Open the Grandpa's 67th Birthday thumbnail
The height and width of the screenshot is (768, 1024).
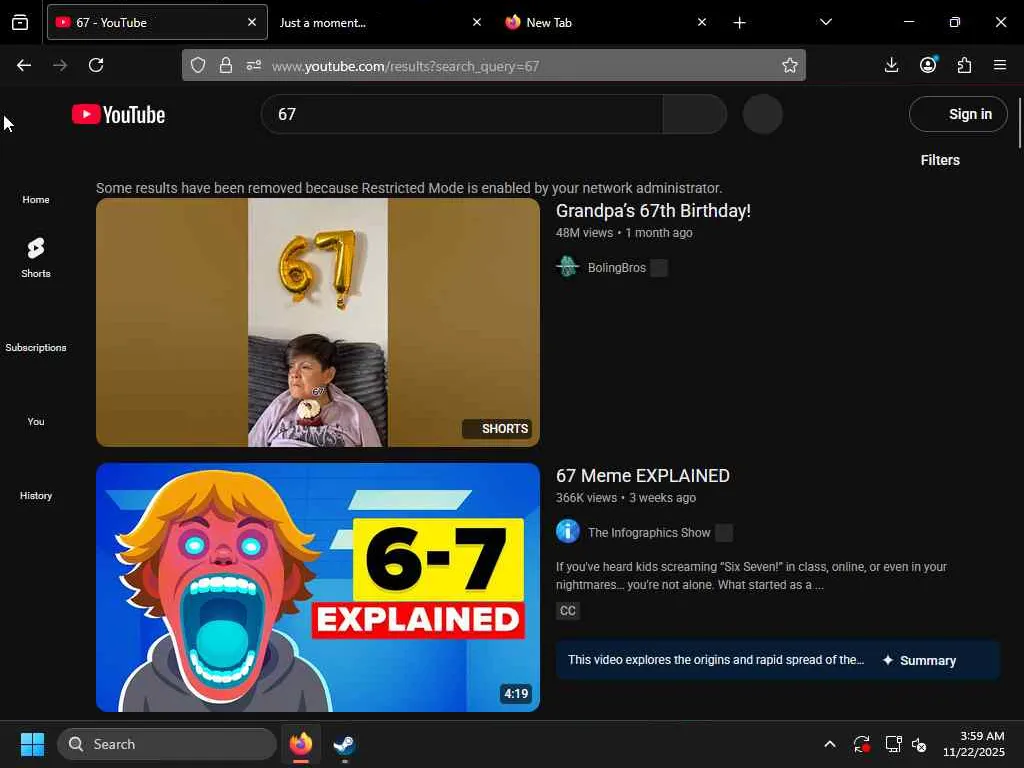[317, 323]
